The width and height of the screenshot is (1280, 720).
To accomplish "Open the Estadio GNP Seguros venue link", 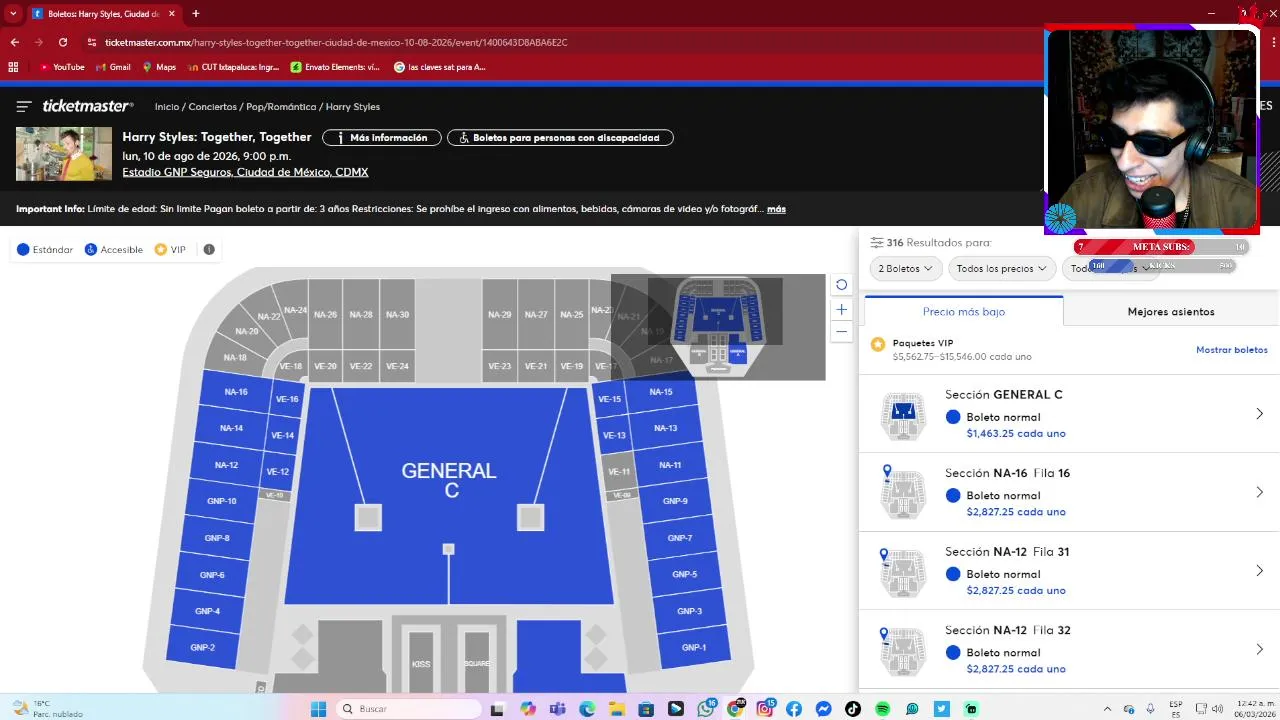I will coord(245,172).
